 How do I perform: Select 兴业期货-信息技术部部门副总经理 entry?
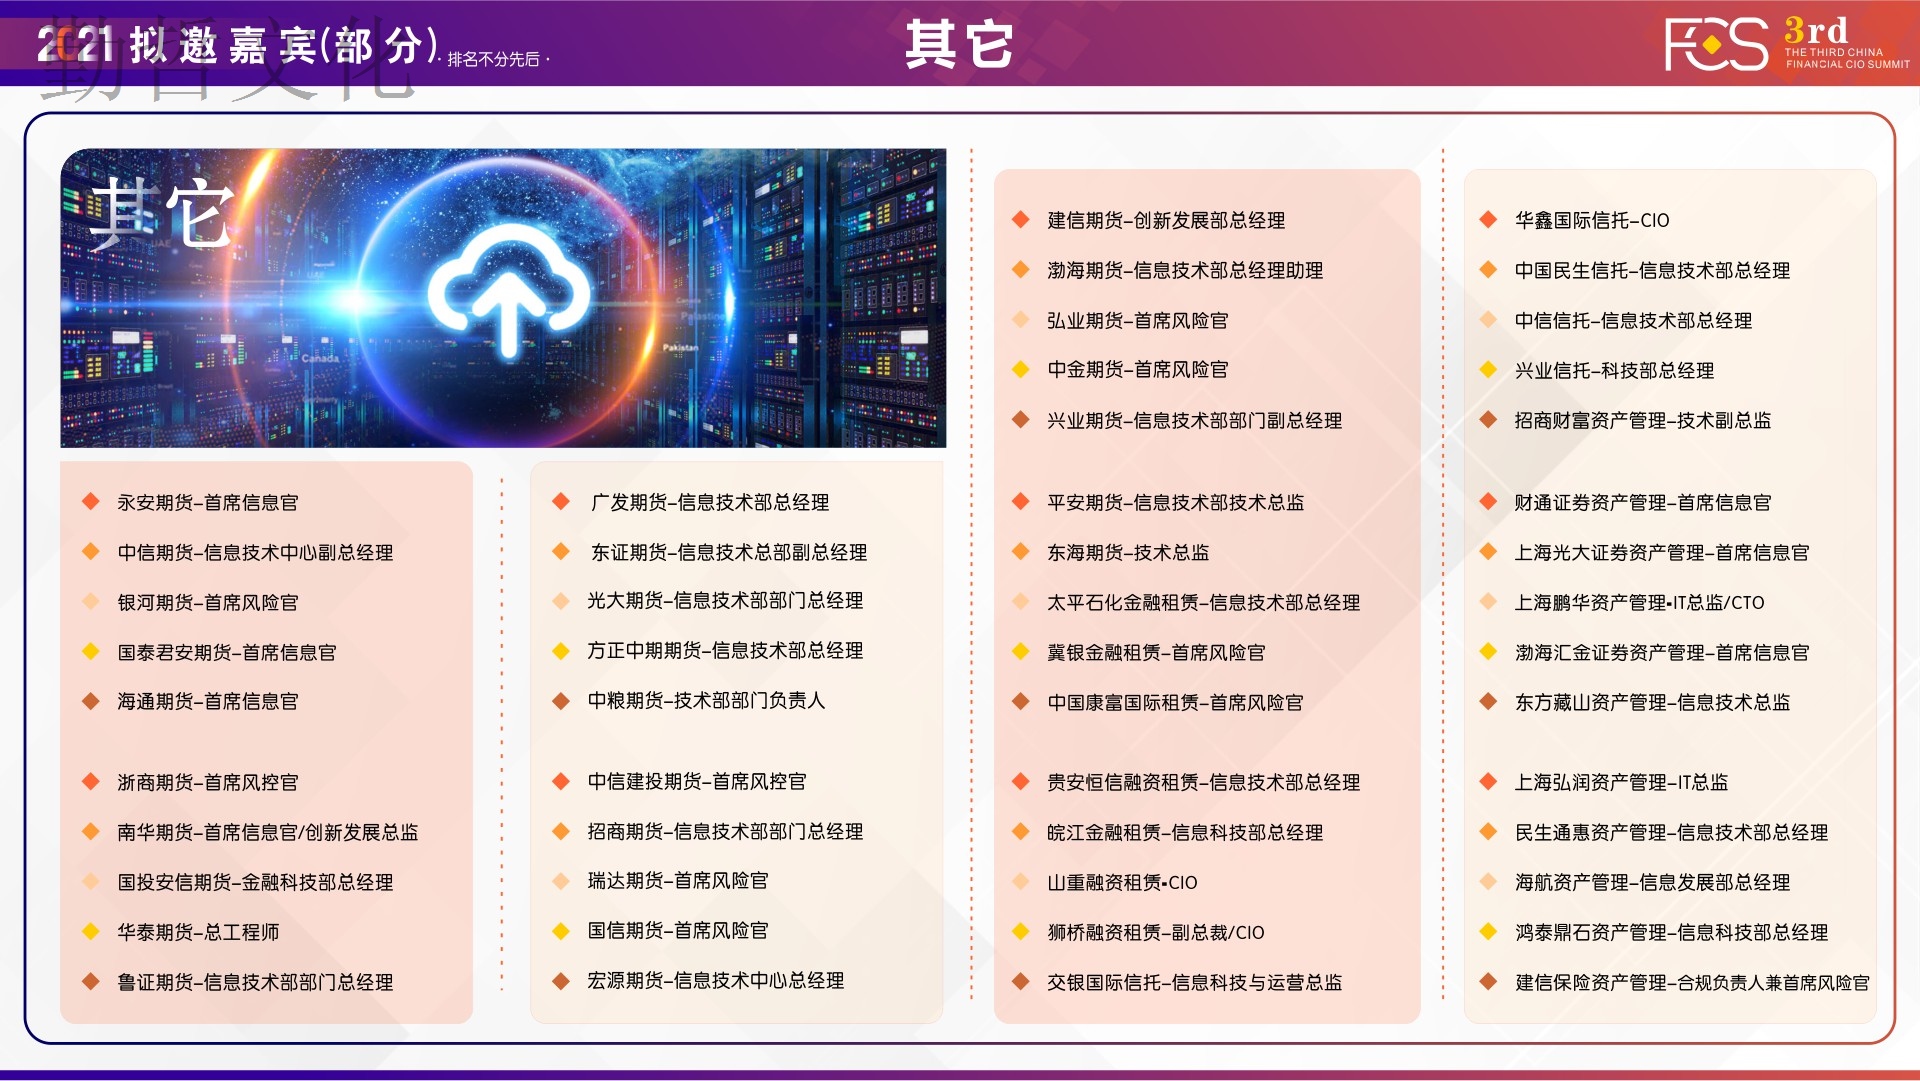pos(1195,420)
